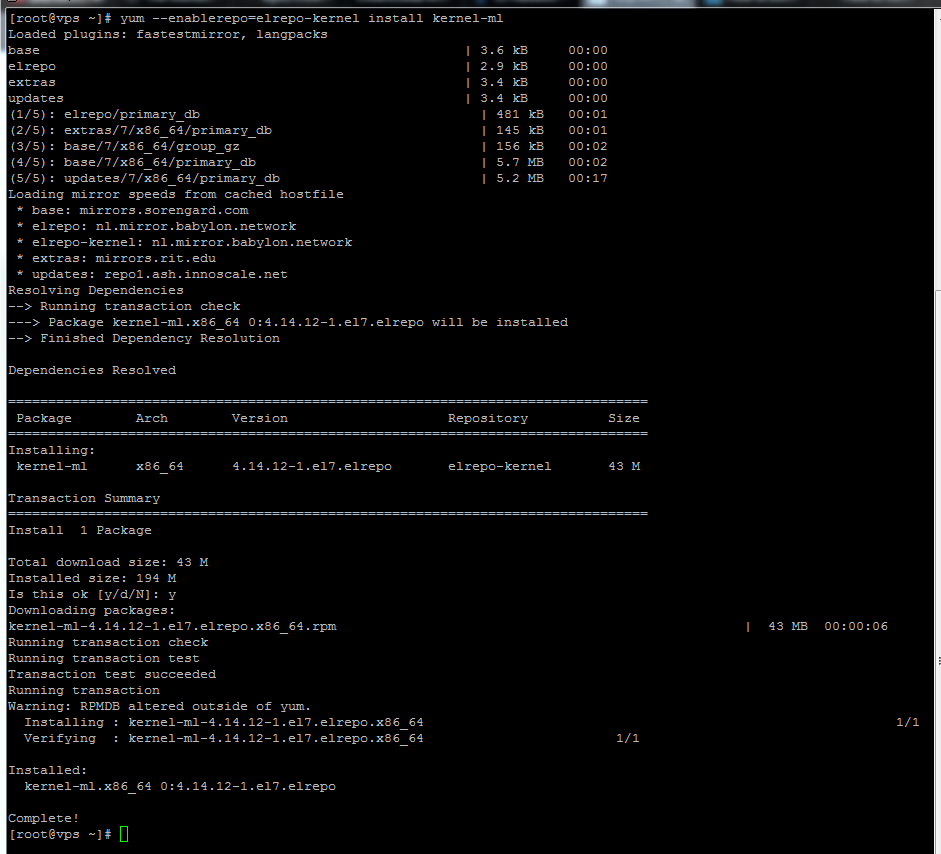Click the 'Warning: RPMDB altered outside of yum' line
Image resolution: width=941 pixels, height=854 pixels.
(160, 706)
